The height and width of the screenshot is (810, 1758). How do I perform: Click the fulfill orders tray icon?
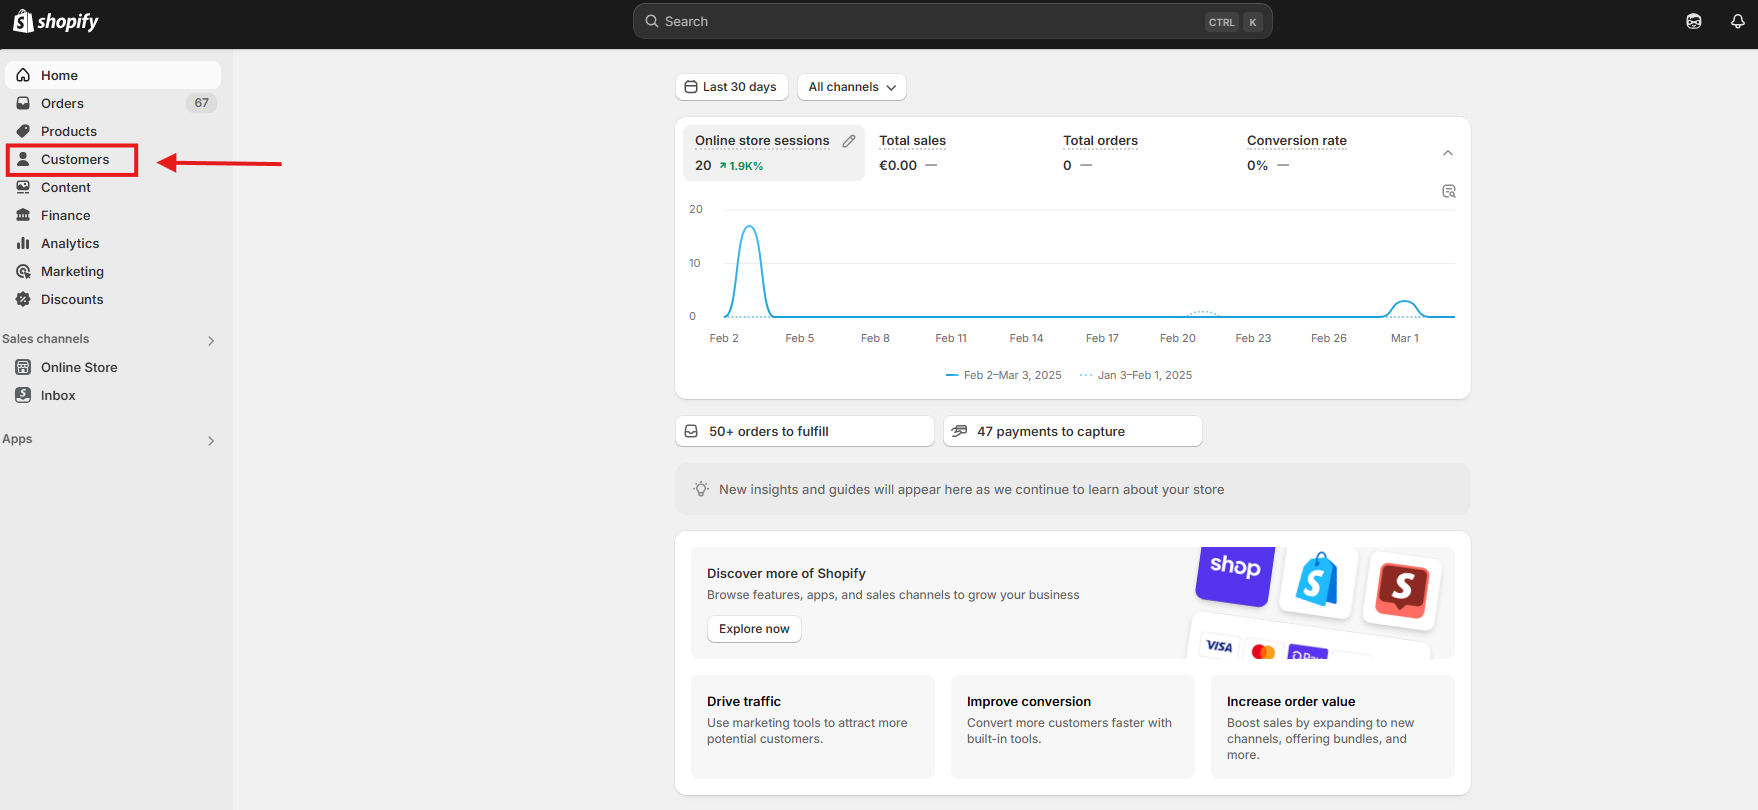pyautogui.click(x=691, y=431)
